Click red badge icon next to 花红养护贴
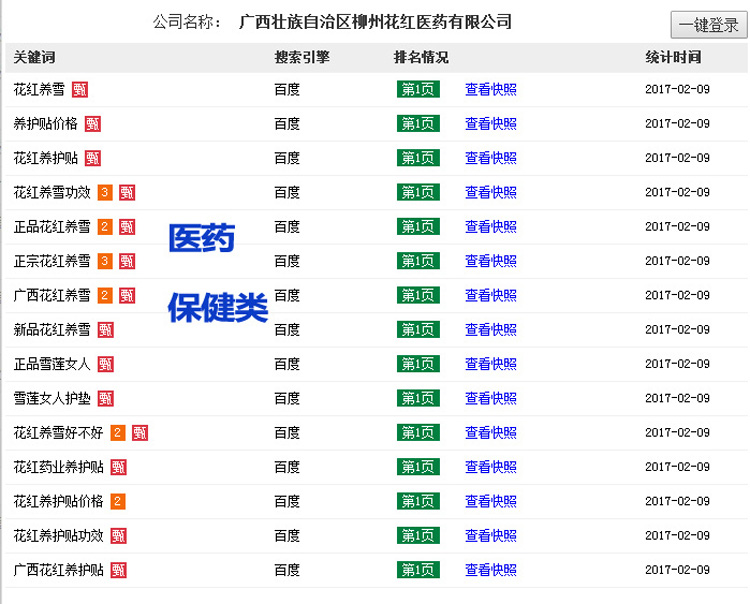Viewport: 750px width, 604px height. click(93, 158)
